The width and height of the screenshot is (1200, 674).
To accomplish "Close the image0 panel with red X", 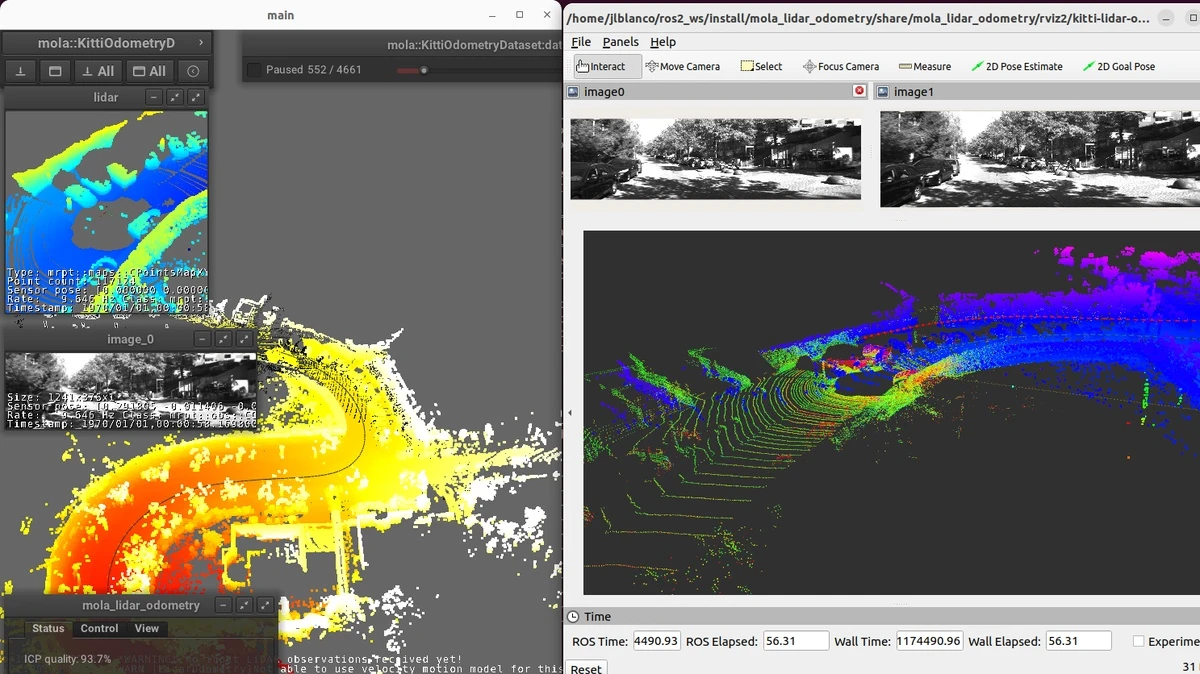I will click(859, 91).
